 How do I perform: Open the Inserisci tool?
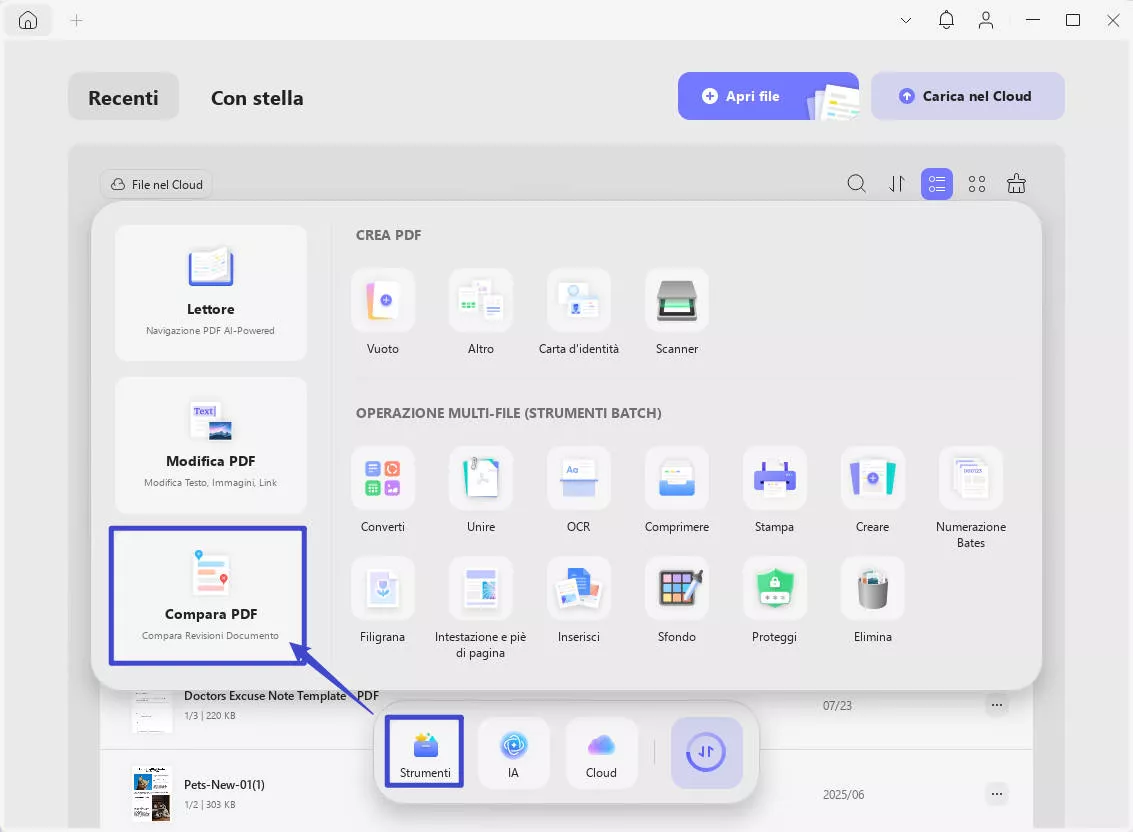point(579,588)
